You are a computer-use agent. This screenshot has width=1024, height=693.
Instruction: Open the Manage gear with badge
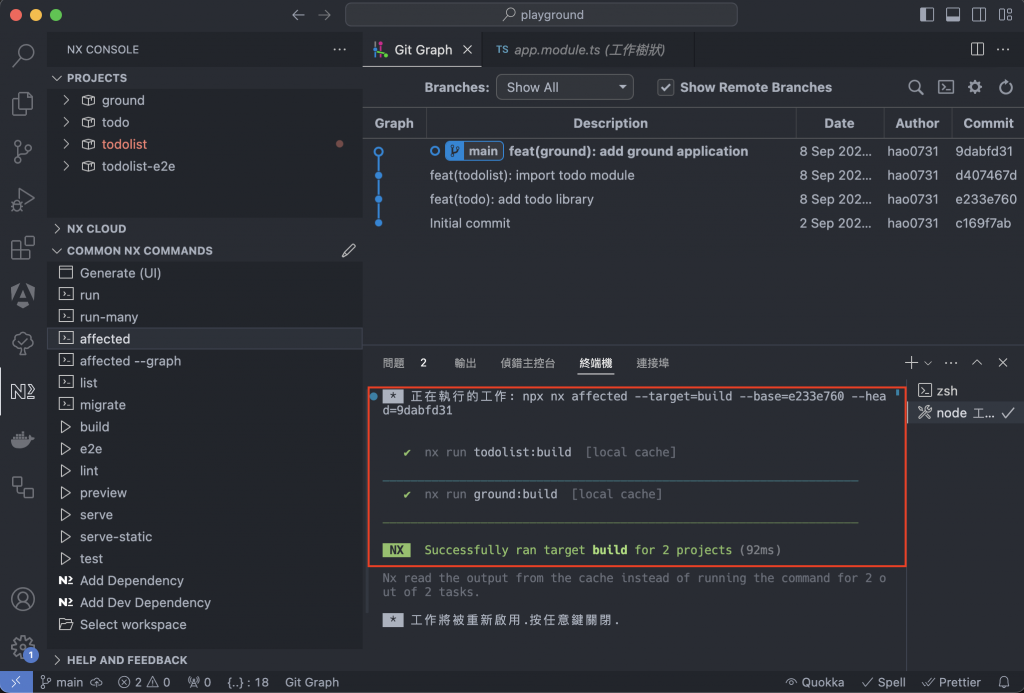pyautogui.click(x=23, y=647)
